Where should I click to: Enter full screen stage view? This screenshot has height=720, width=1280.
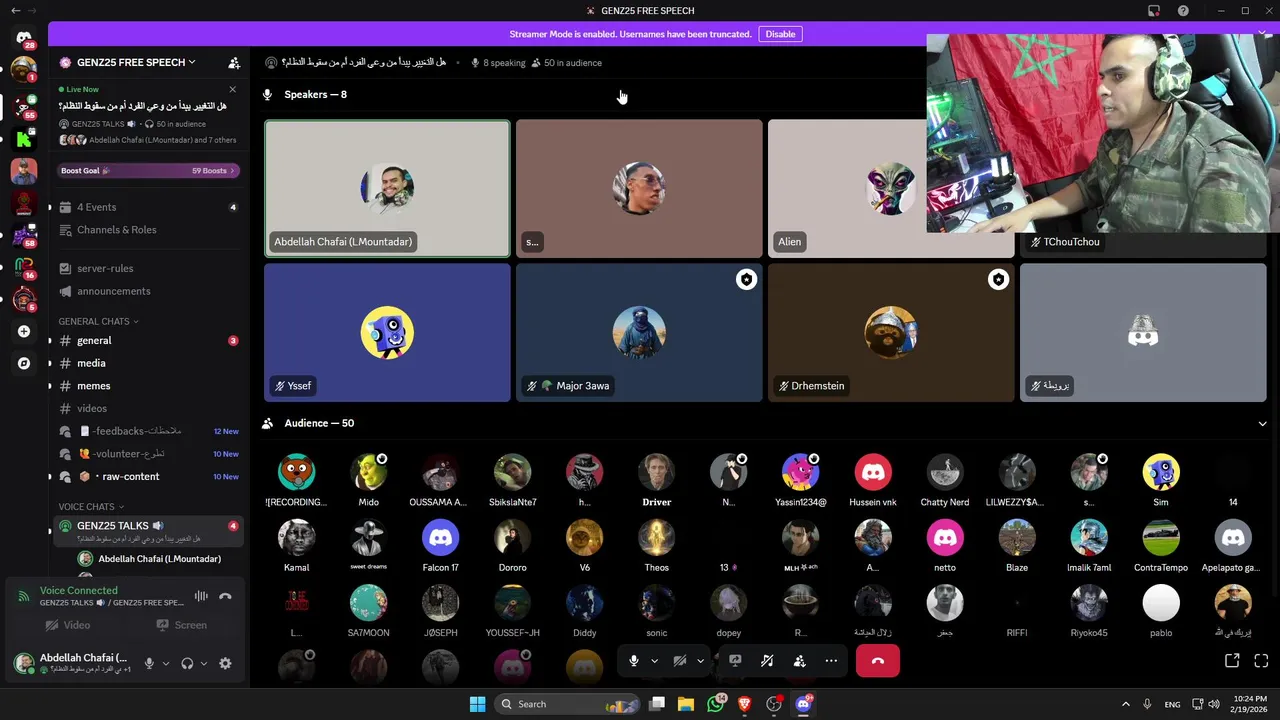(1261, 661)
